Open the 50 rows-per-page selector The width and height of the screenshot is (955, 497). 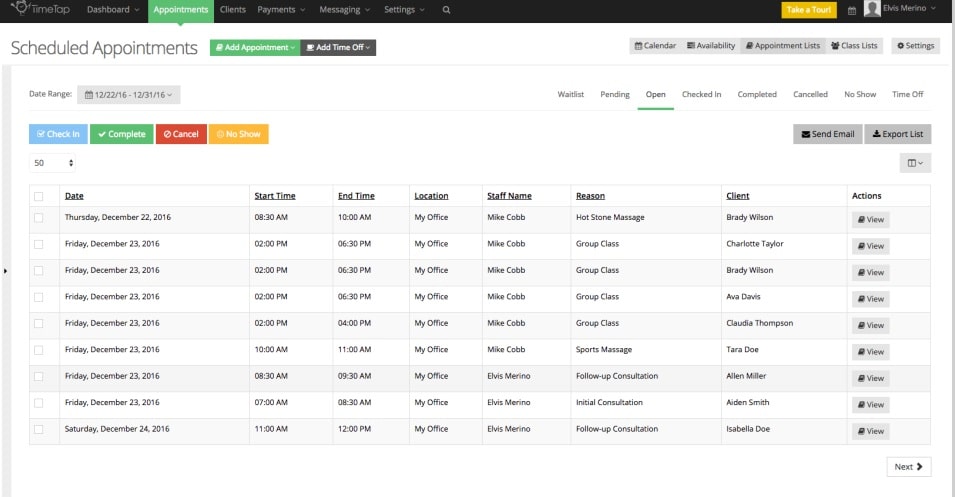(52, 163)
